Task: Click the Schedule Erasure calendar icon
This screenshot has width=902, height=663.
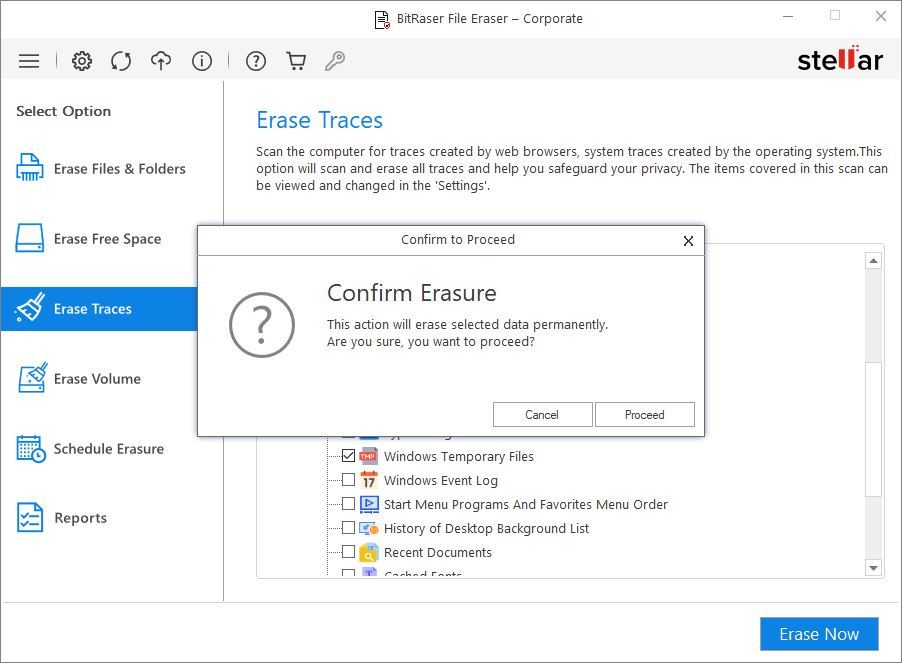Action: 30,449
